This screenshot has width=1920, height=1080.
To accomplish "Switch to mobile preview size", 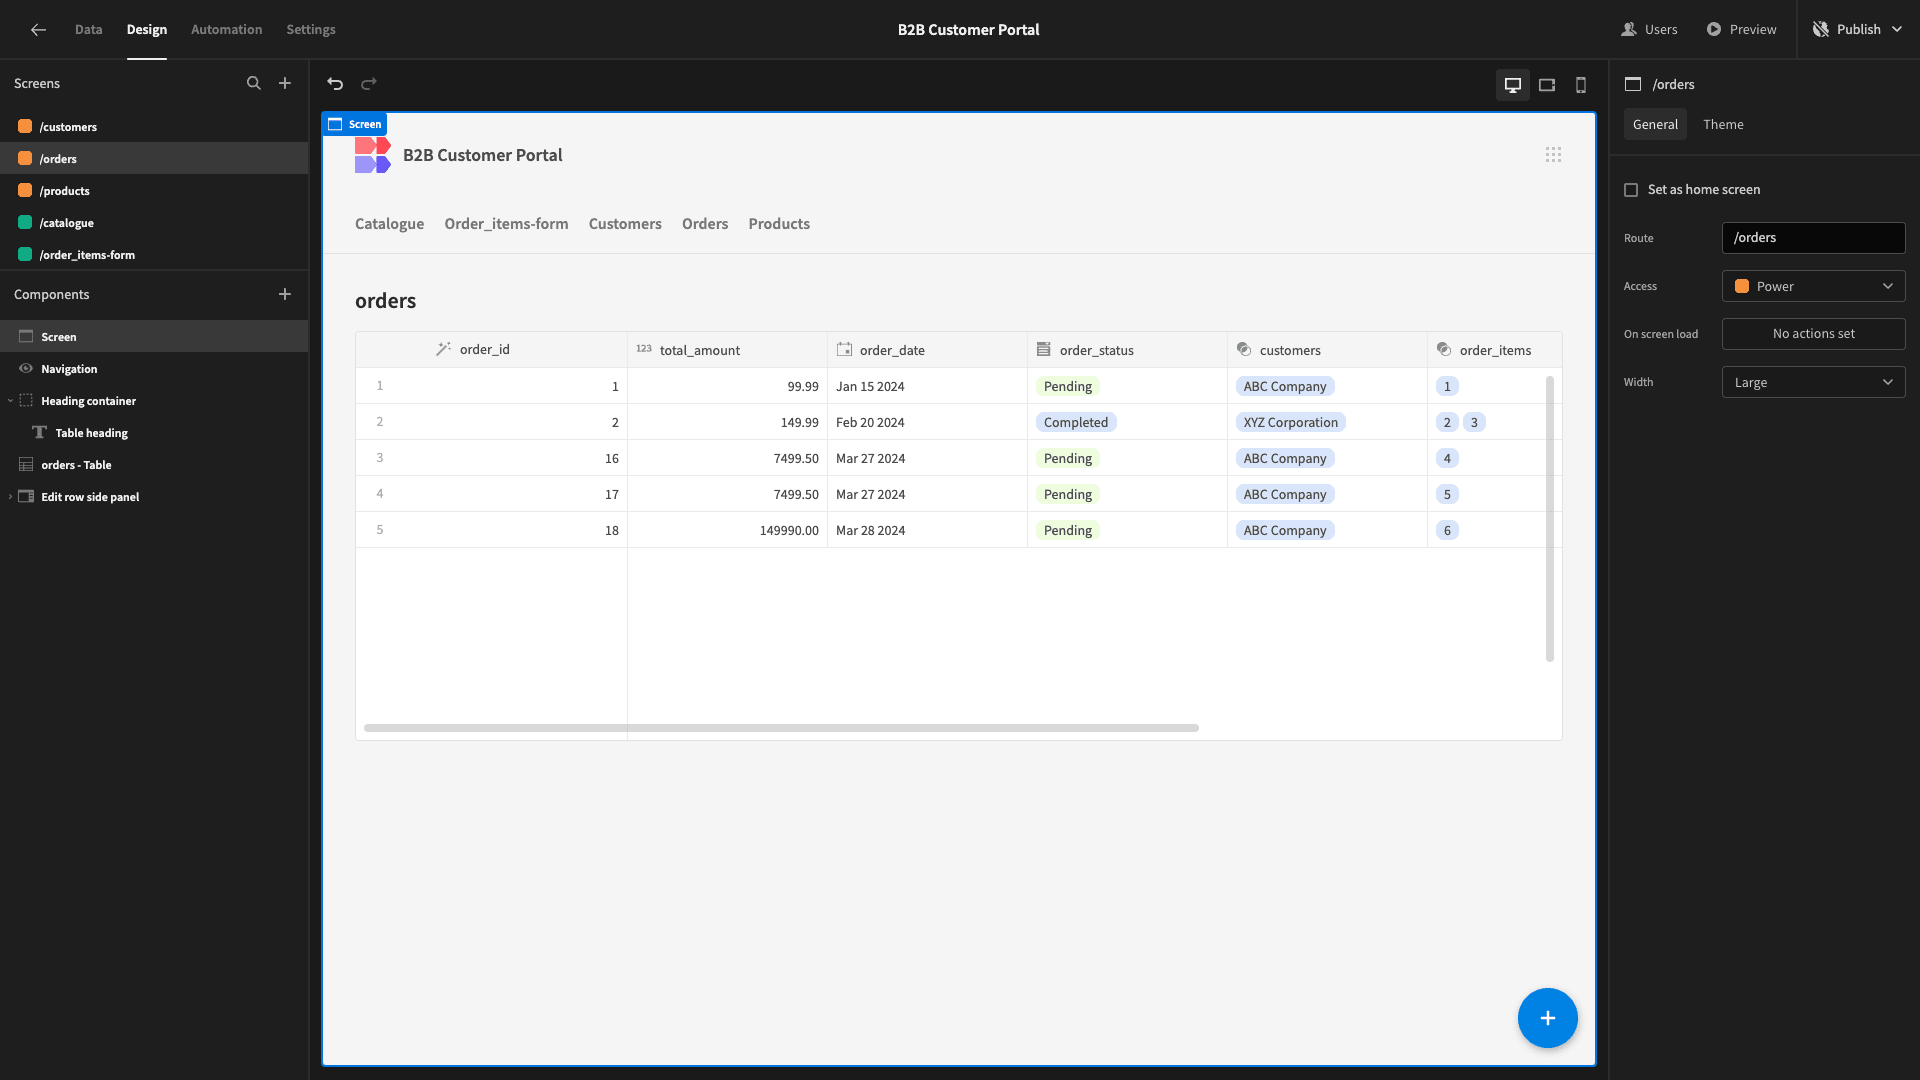I will [1581, 85].
